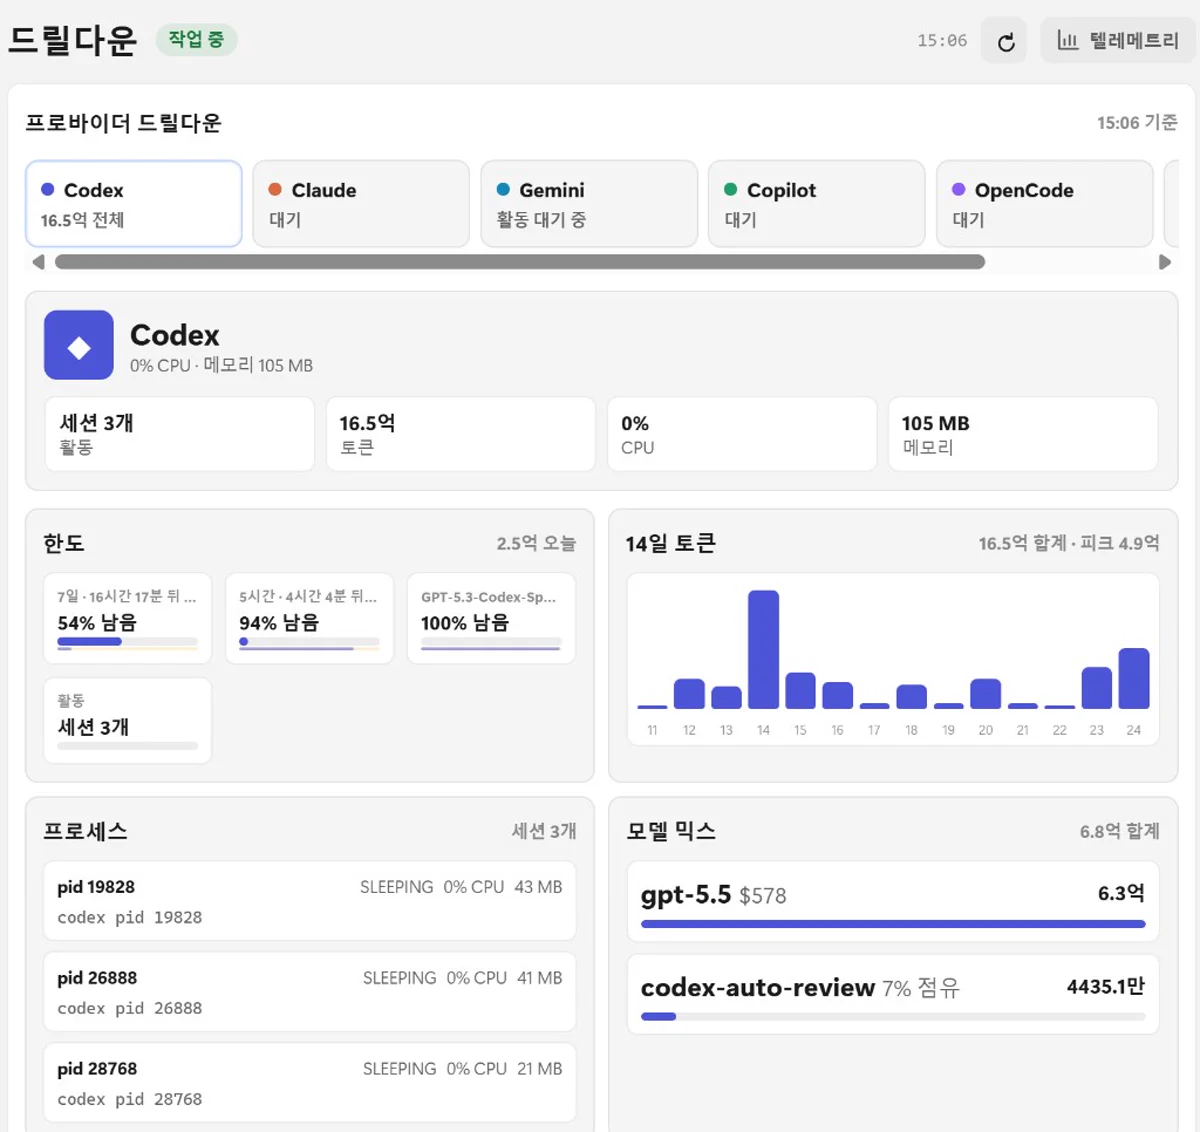Click the Codex diamond logo icon
Viewport: 1200px width, 1132px height.
pyautogui.click(x=79, y=345)
